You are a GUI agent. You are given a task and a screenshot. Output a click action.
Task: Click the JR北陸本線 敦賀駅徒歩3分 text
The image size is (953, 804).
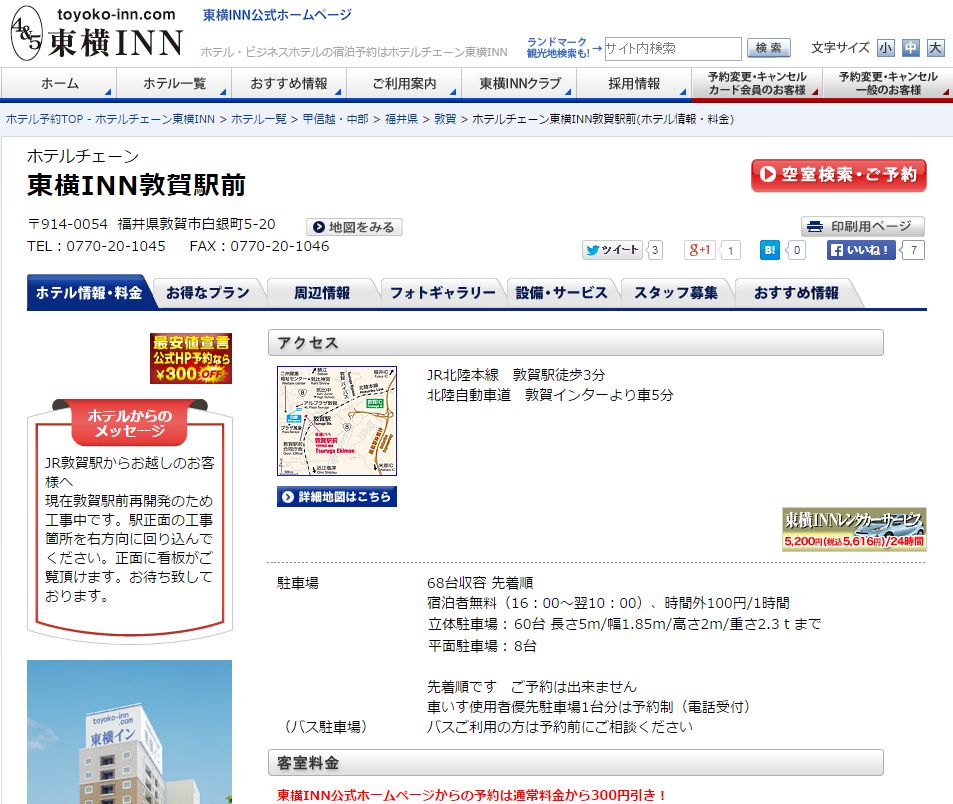(516, 375)
